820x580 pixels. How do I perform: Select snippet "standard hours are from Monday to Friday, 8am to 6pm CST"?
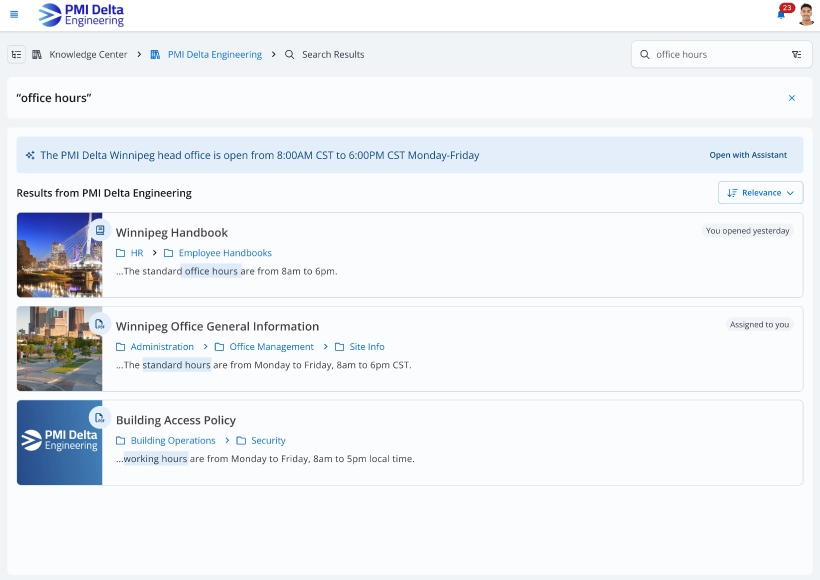tap(277, 365)
